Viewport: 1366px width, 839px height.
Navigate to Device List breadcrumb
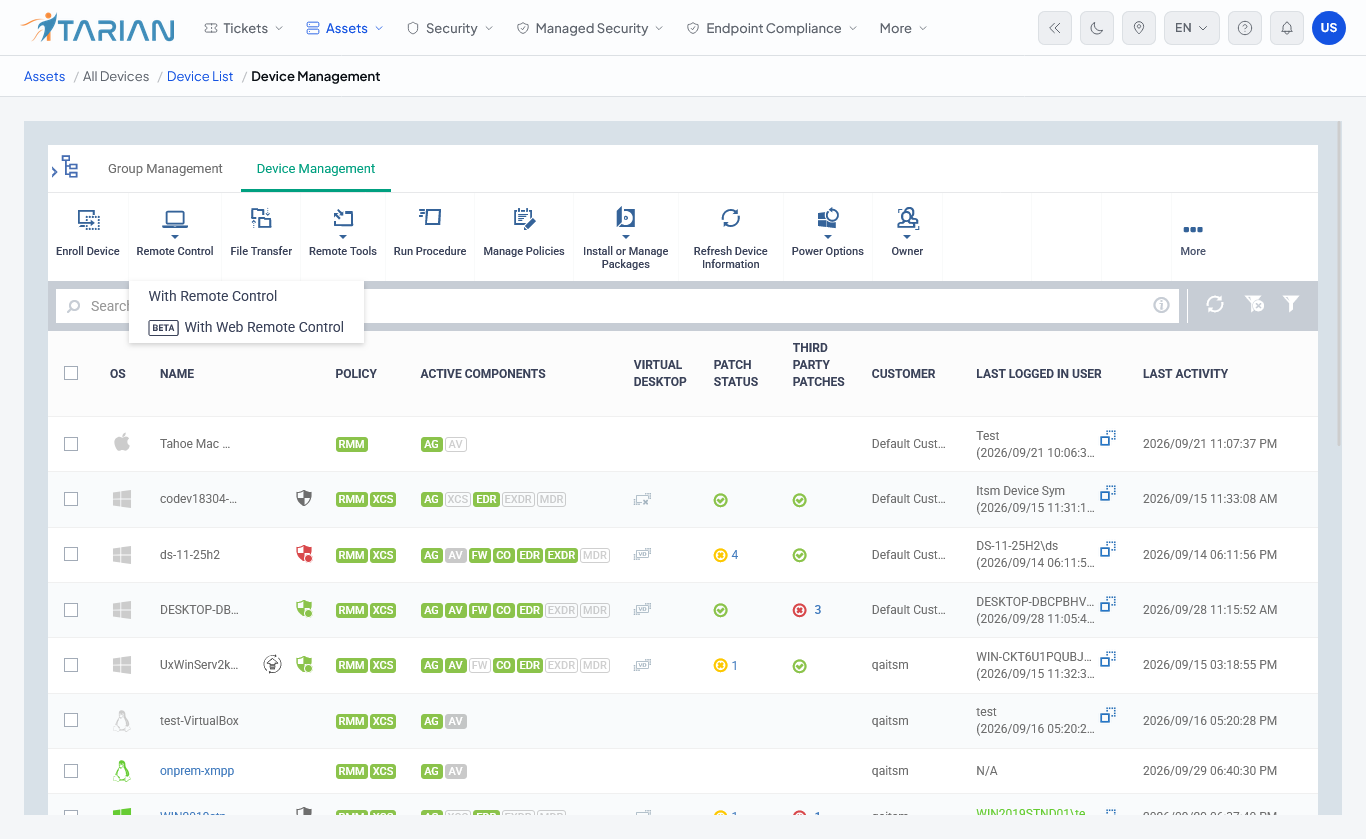(200, 76)
